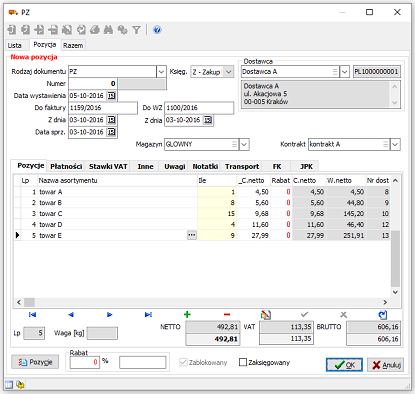415x394 pixels.
Task: Open the Księg. Z - Zakup dropdown
Action: pos(228,72)
